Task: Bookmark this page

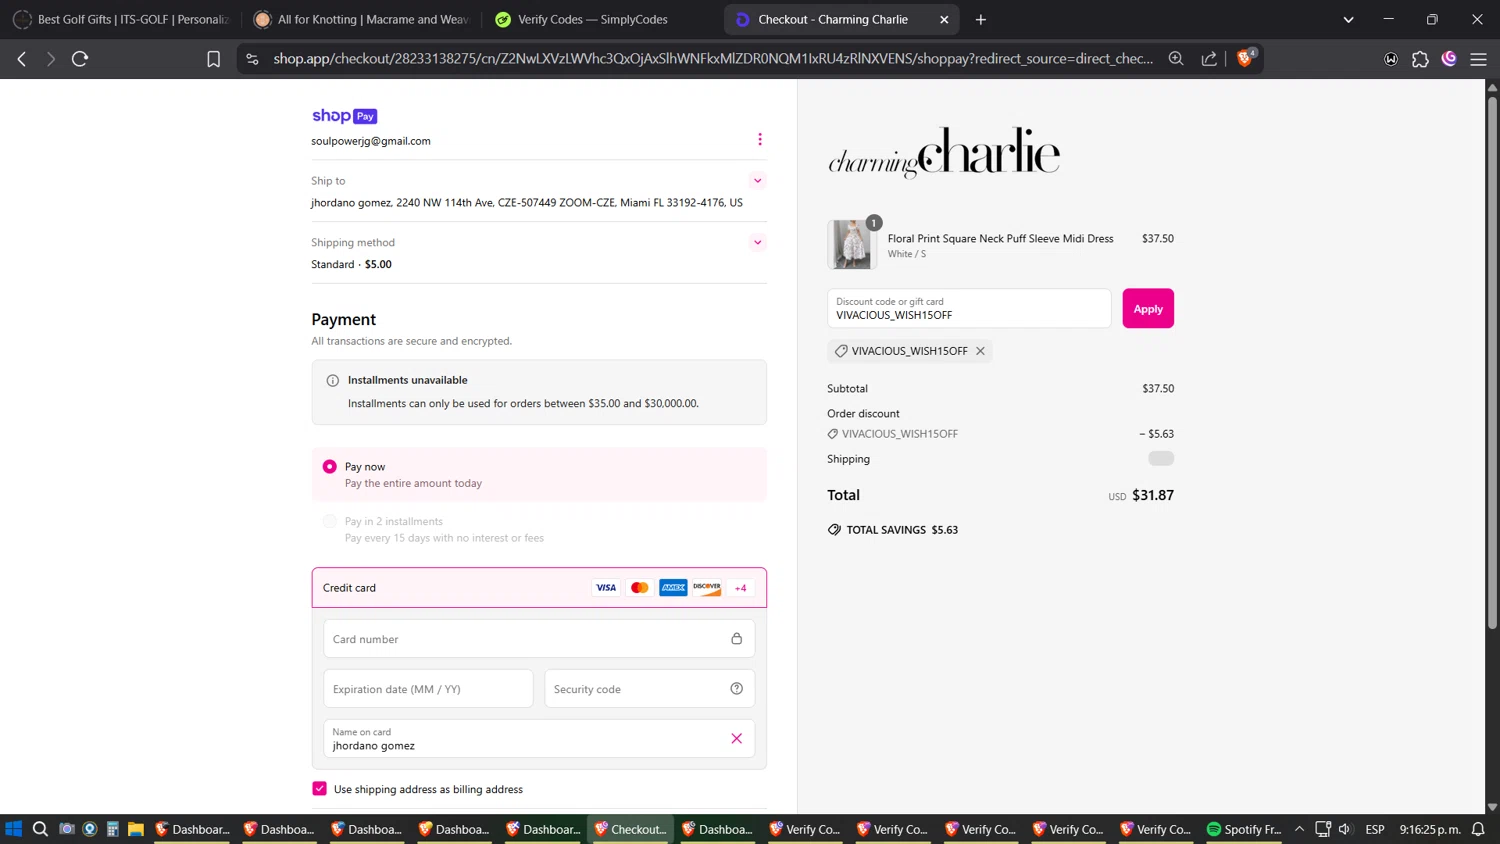Action: point(213,59)
